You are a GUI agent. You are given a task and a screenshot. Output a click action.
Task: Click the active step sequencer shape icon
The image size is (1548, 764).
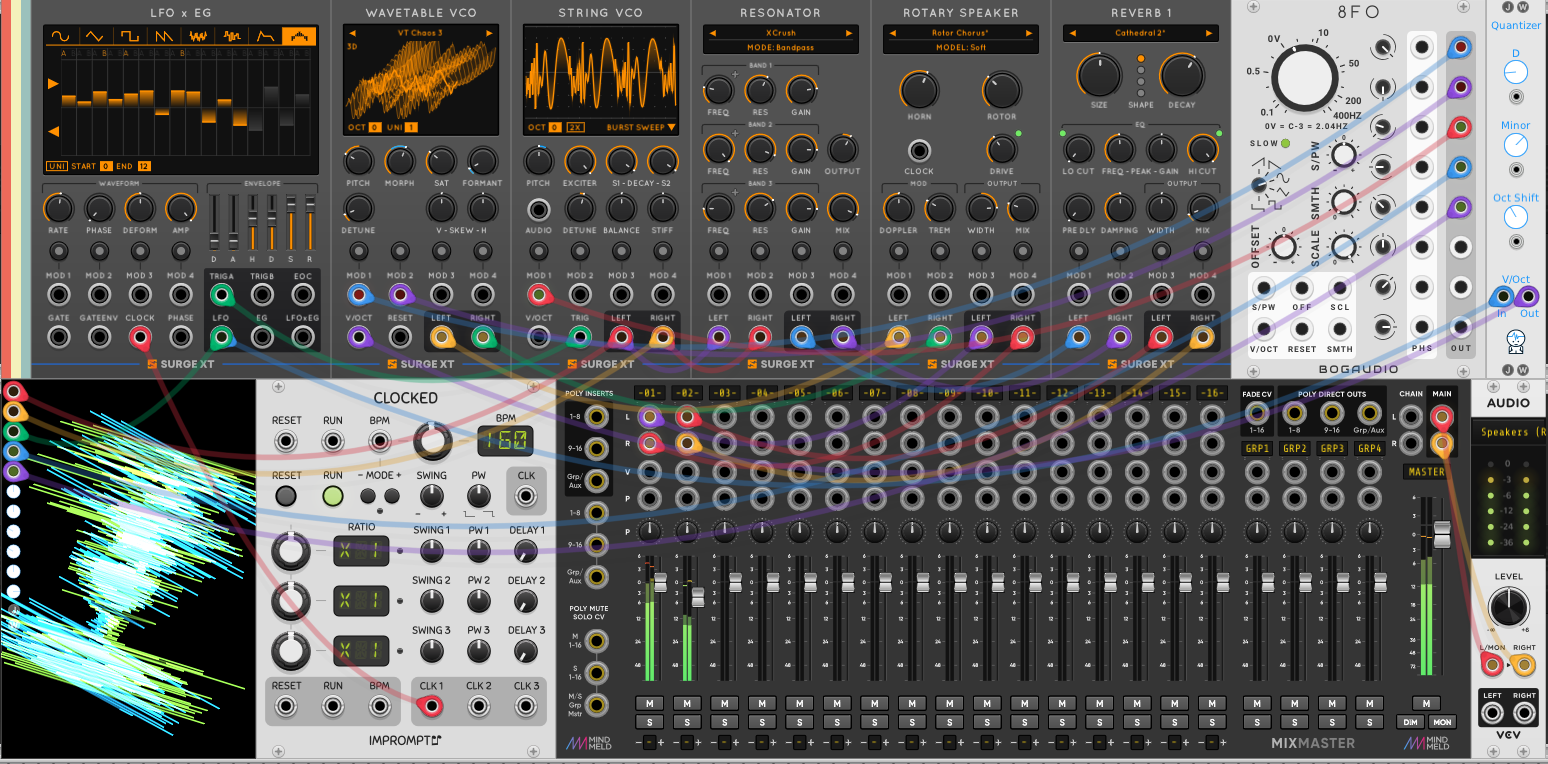pos(299,35)
